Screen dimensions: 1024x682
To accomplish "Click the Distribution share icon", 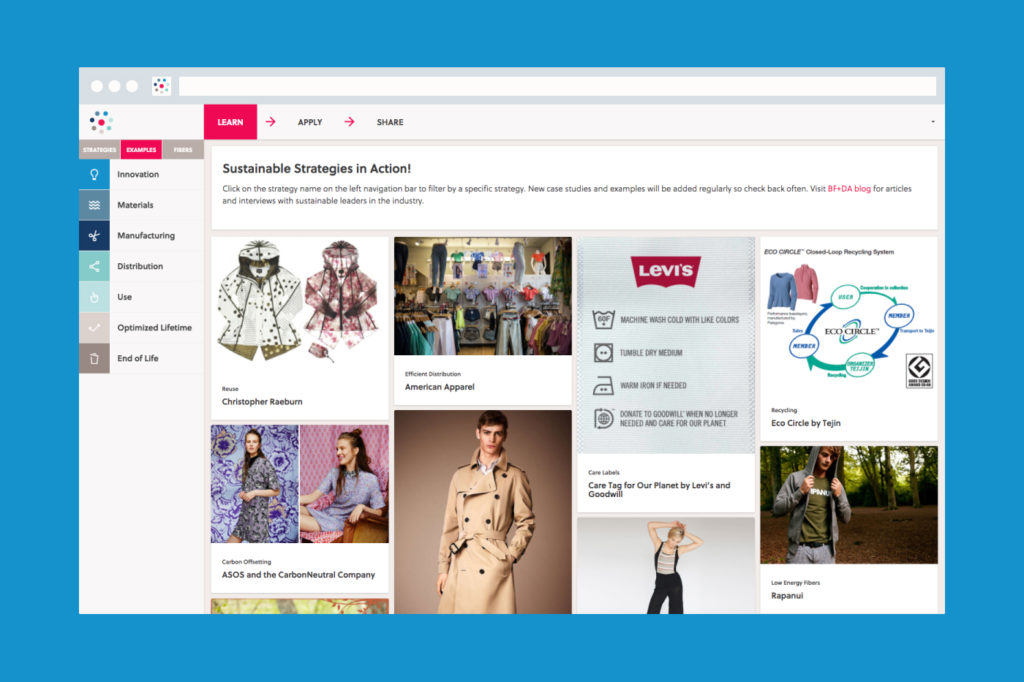I will click(x=94, y=267).
